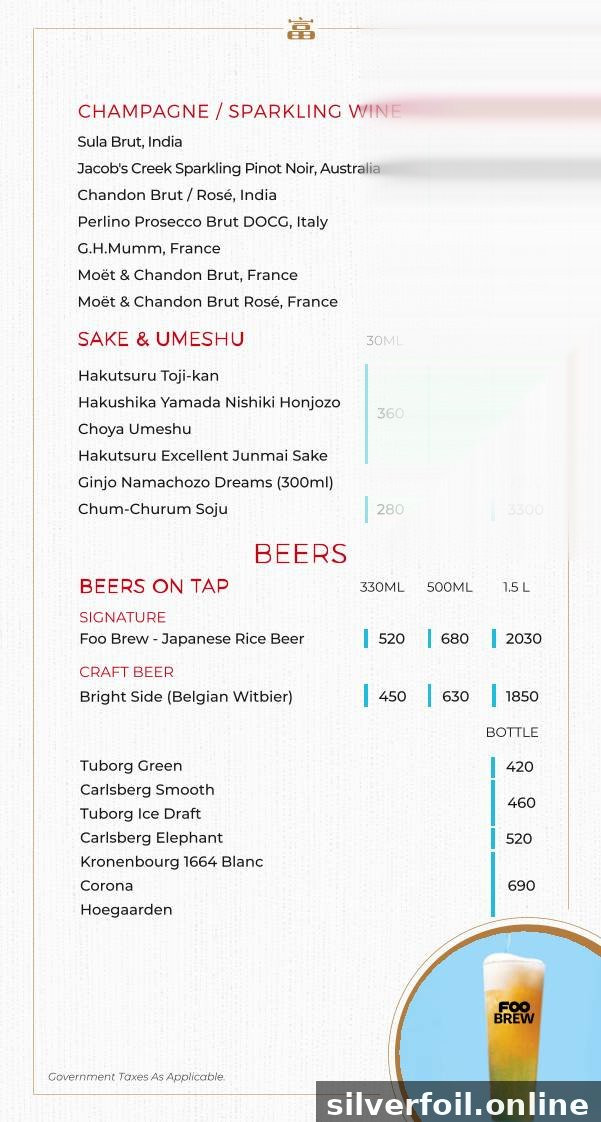Click Tuborg Green bottle price 420
Image resolution: width=601 pixels, height=1122 pixels.
(x=519, y=767)
